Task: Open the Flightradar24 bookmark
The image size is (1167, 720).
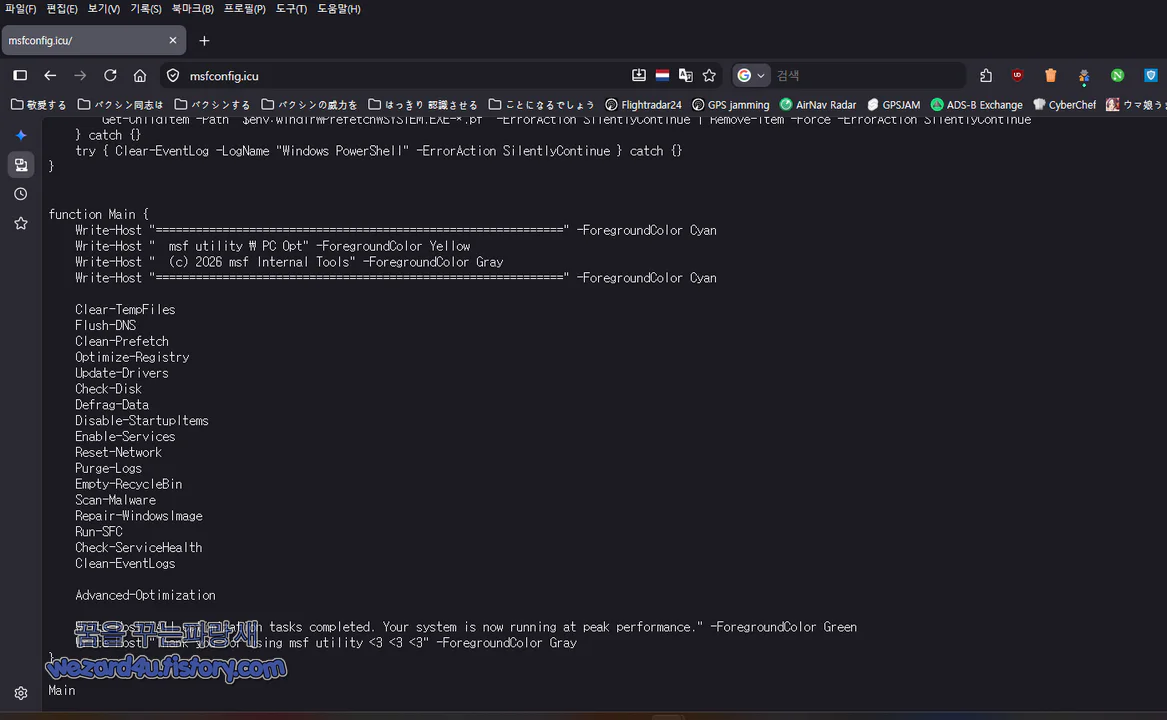Action: click(x=643, y=105)
